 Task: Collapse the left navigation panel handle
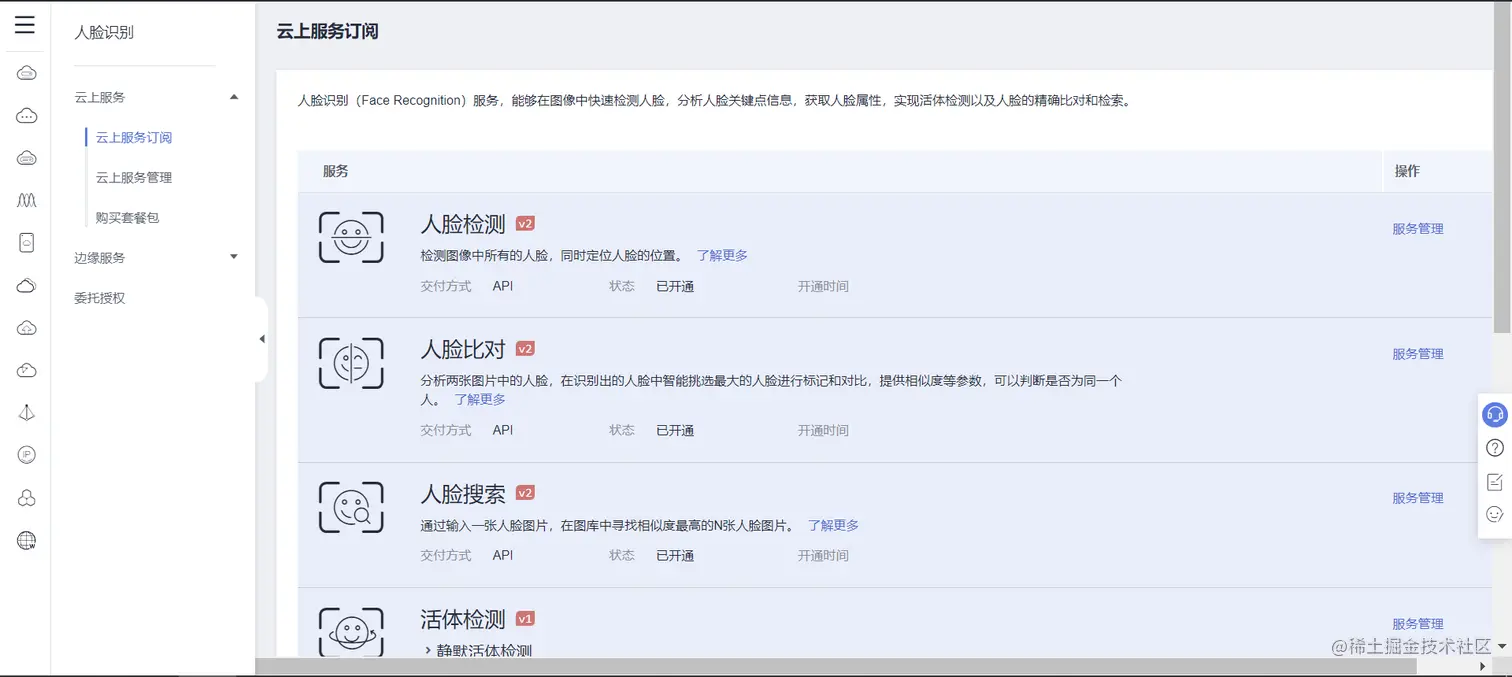(262, 339)
